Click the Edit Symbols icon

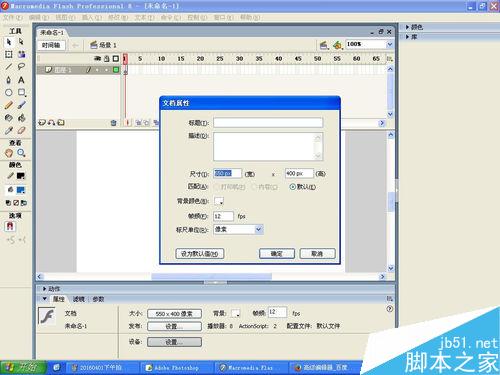pyautogui.click(x=337, y=45)
